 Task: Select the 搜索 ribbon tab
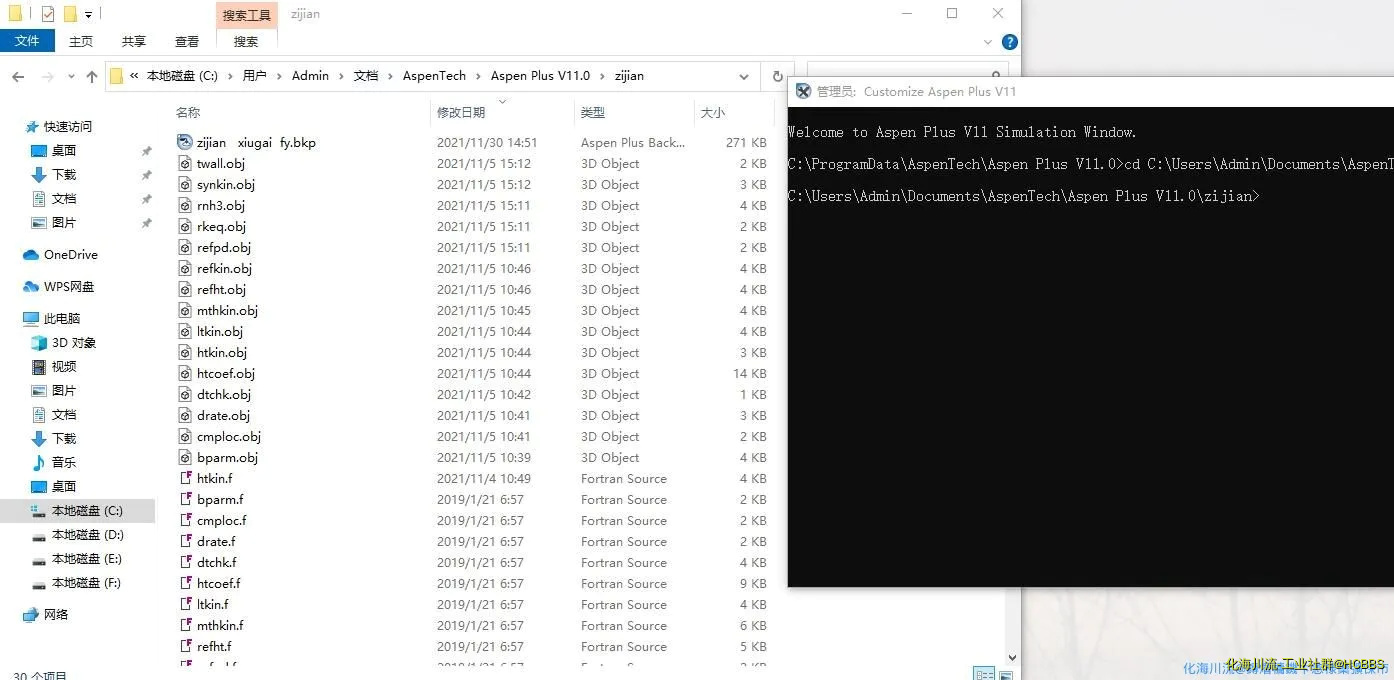246,41
